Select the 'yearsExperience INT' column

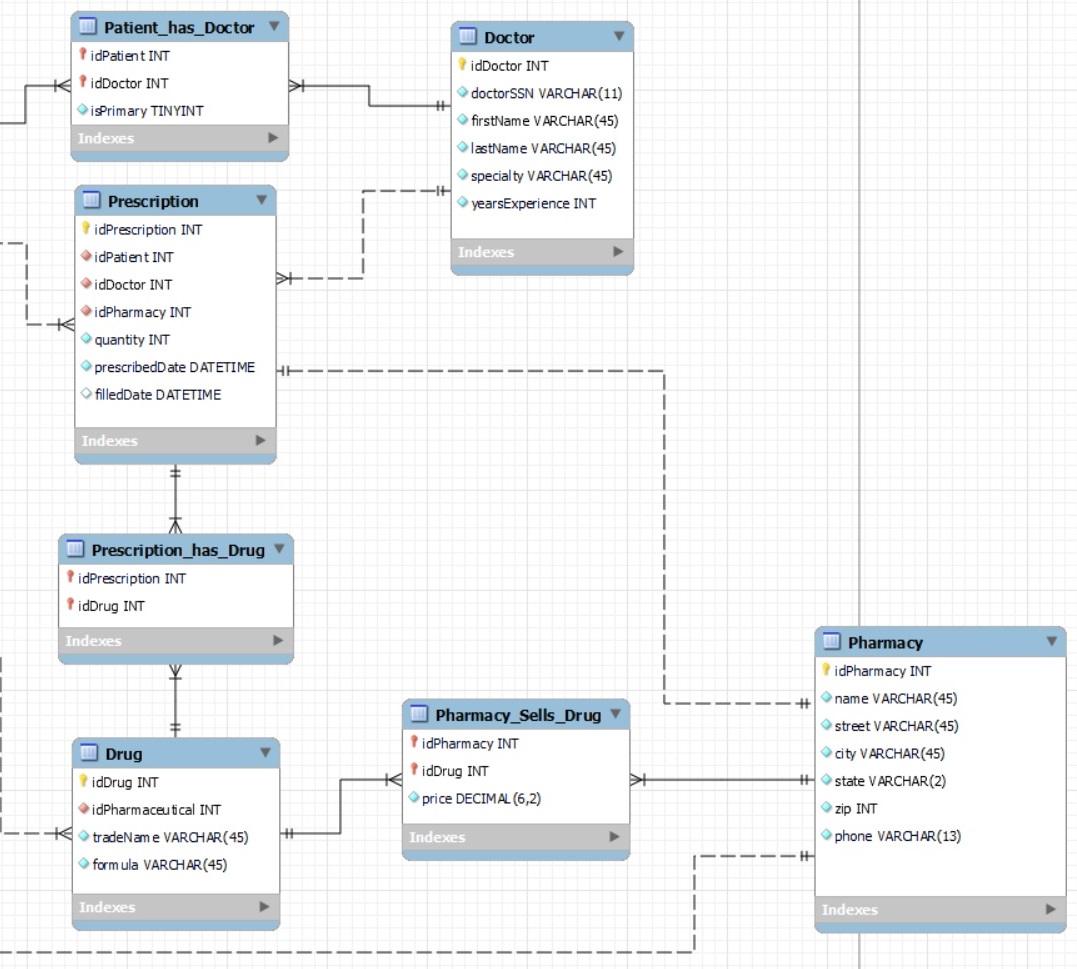pos(542,203)
